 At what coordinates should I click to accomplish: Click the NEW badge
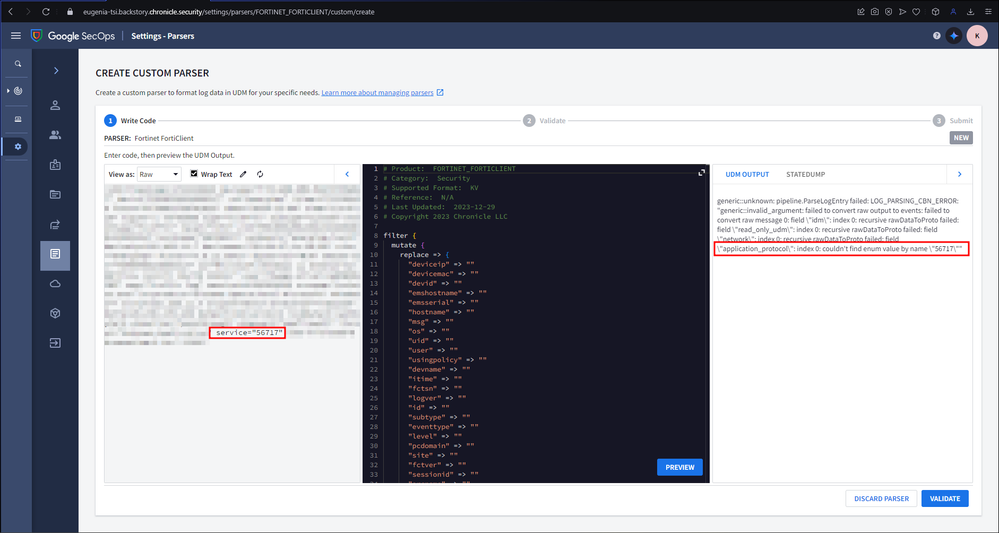tap(961, 138)
